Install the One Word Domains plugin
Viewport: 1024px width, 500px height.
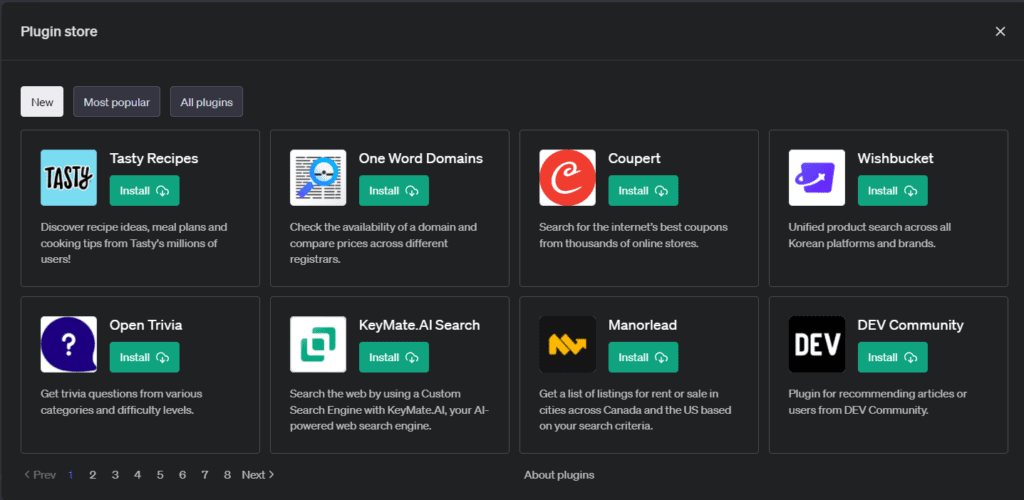pos(394,191)
